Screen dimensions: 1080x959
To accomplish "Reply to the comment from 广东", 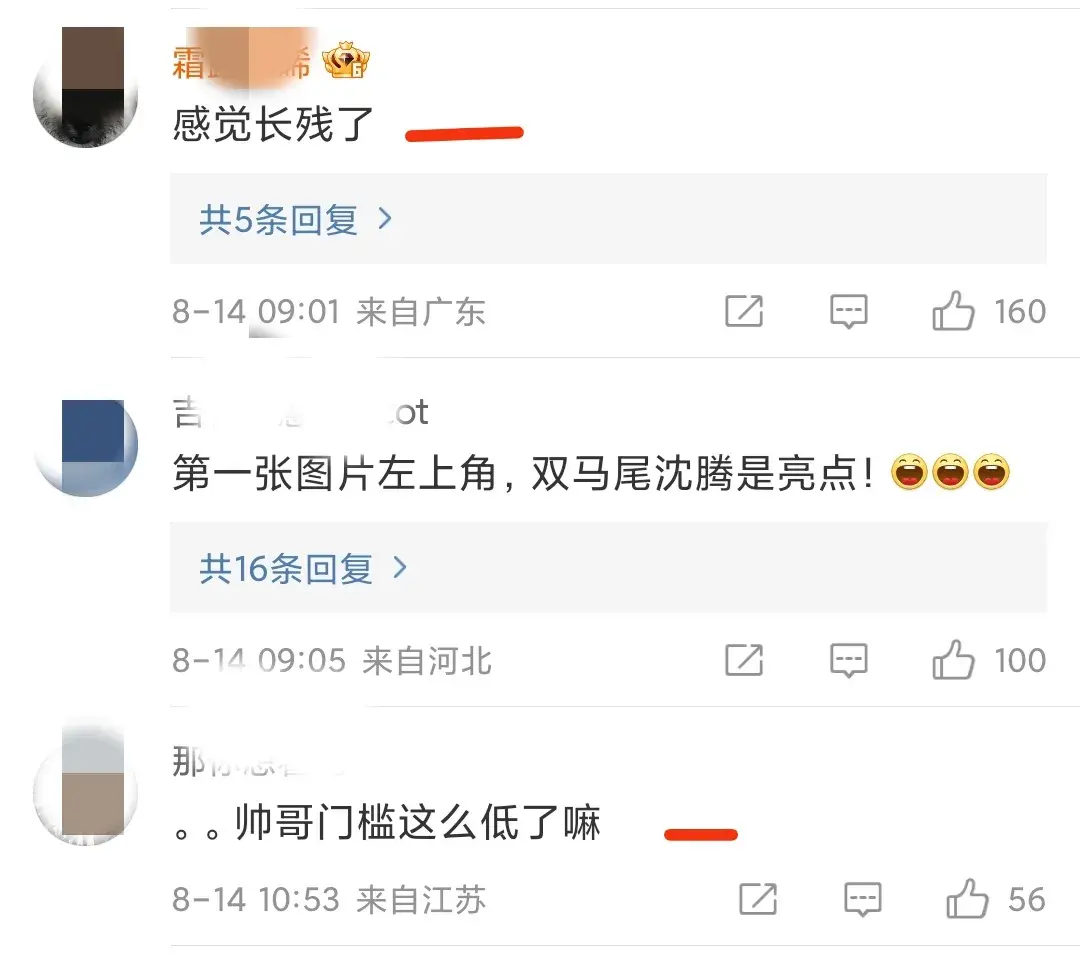I will tap(849, 312).
